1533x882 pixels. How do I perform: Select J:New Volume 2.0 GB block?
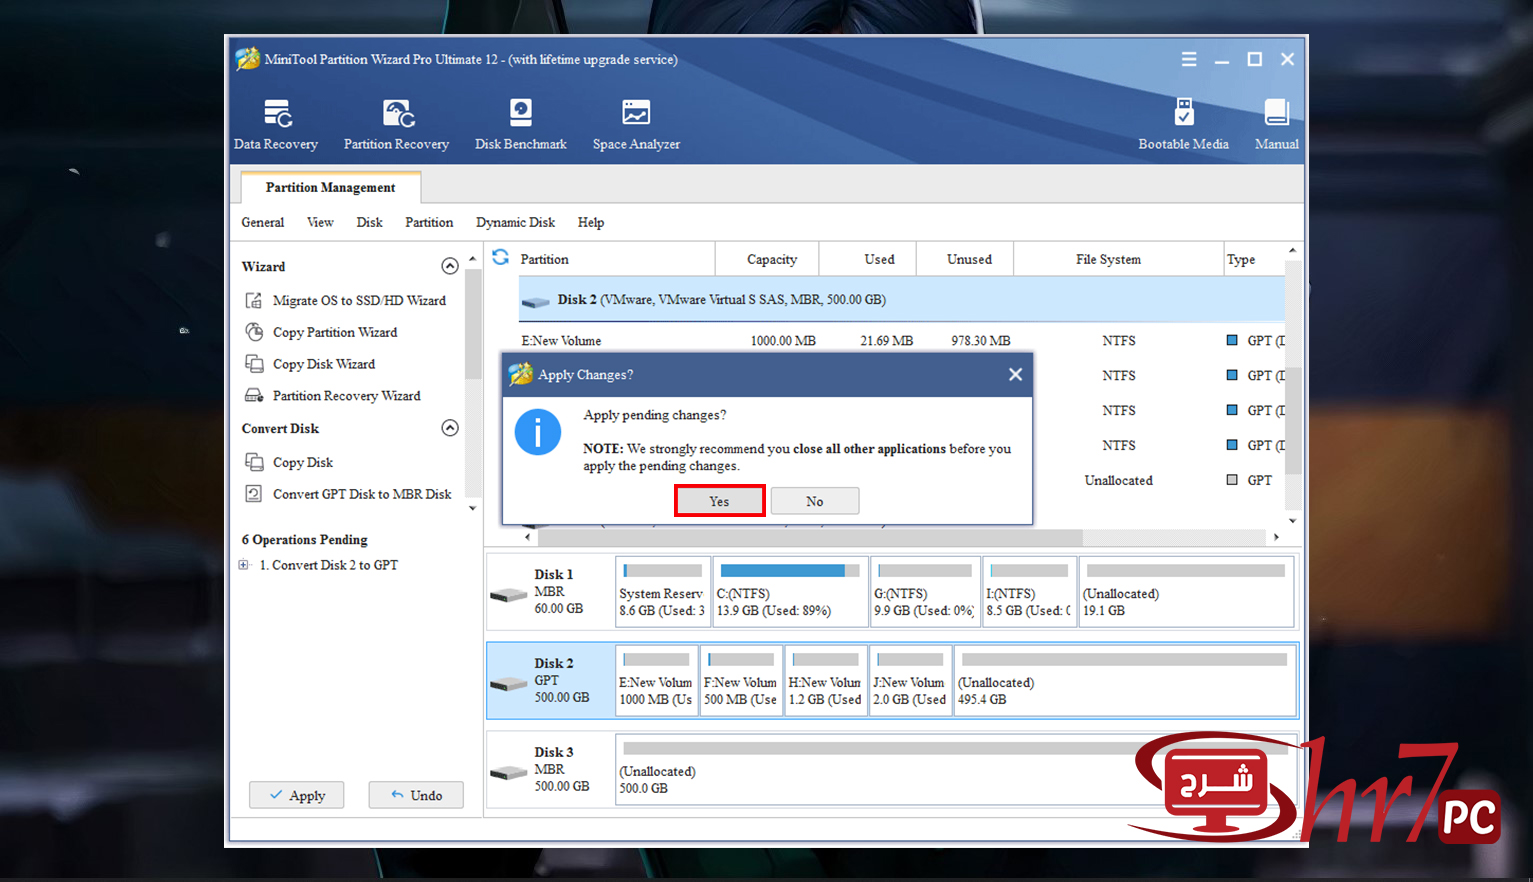909,681
